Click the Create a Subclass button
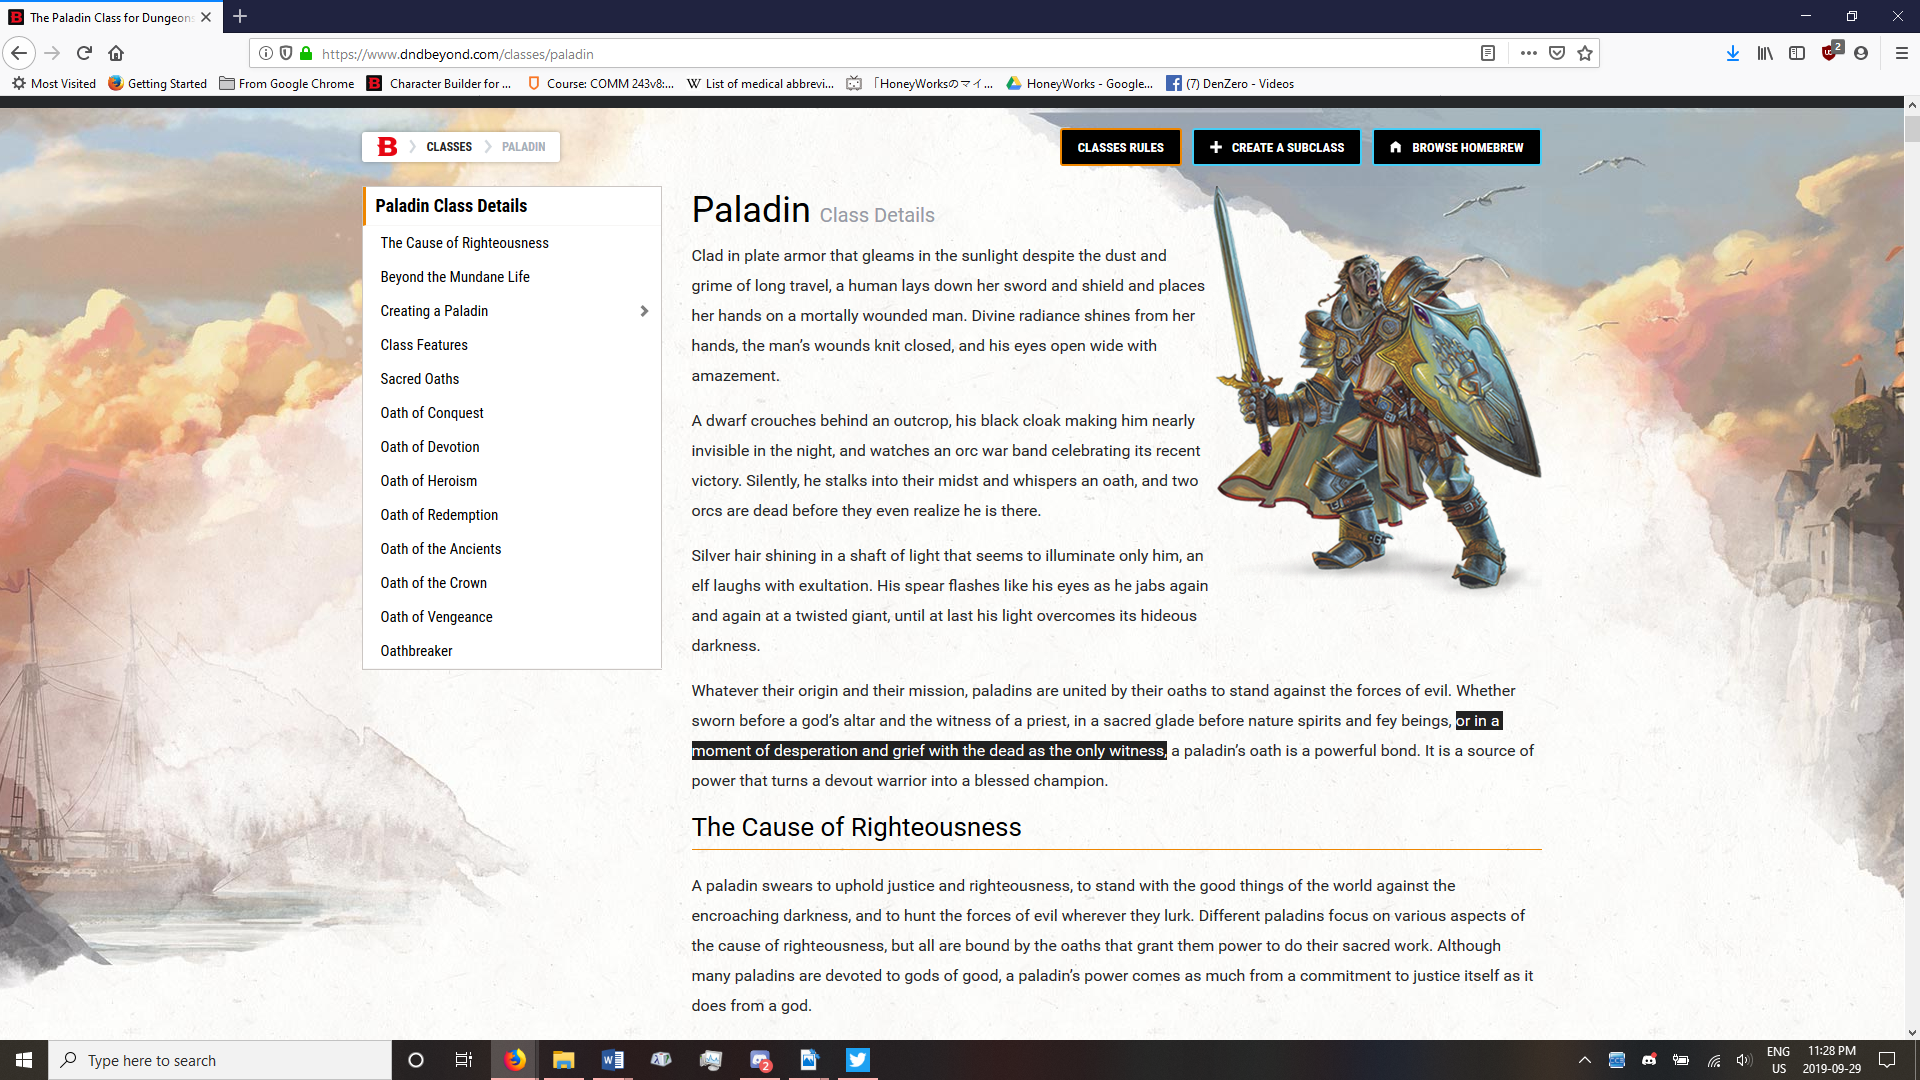 tap(1277, 147)
